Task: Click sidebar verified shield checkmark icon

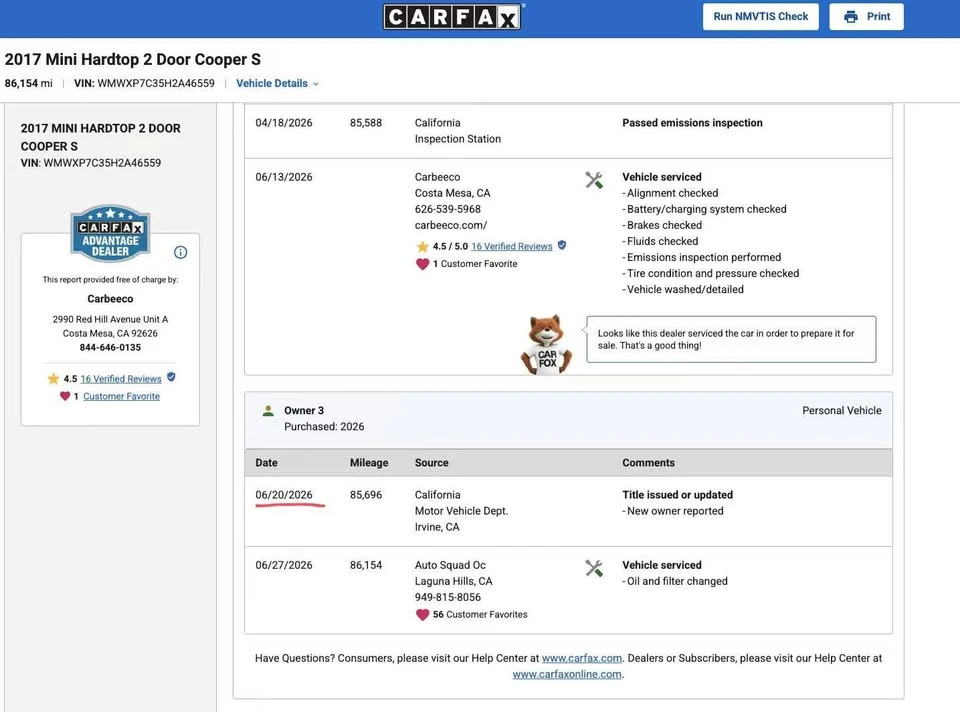Action: (171, 377)
